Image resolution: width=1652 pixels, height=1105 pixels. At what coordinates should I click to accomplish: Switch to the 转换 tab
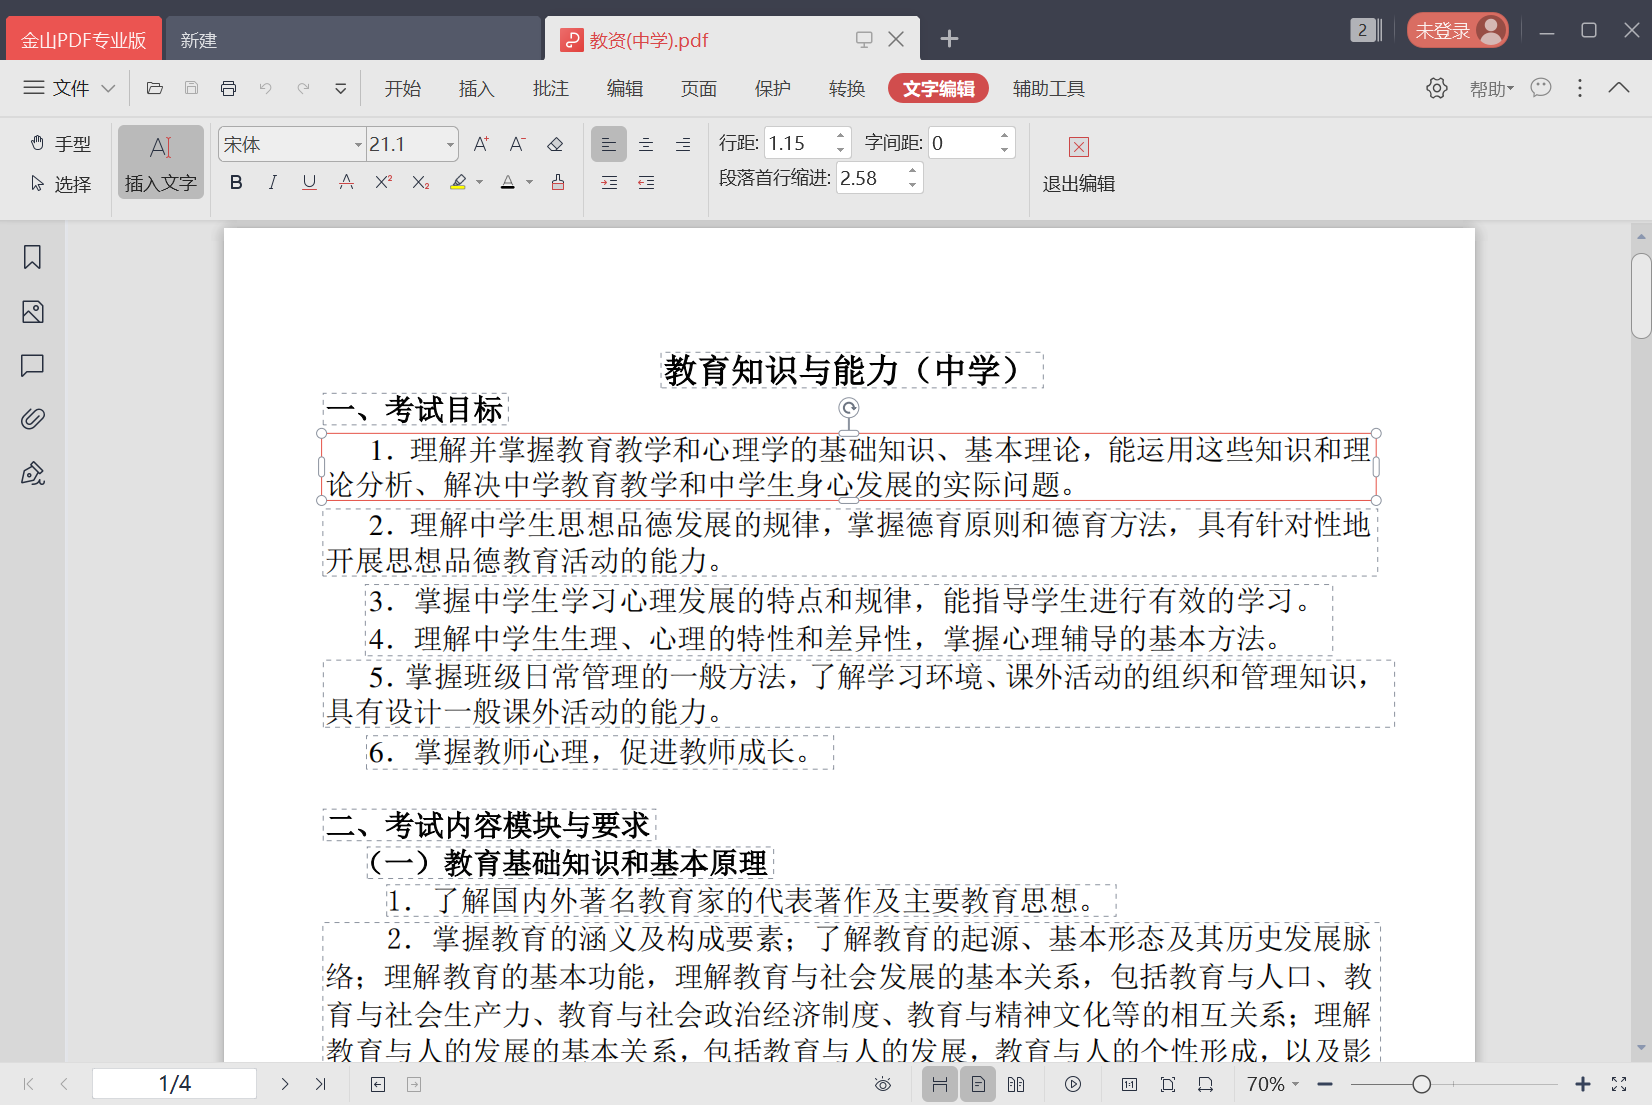(847, 89)
